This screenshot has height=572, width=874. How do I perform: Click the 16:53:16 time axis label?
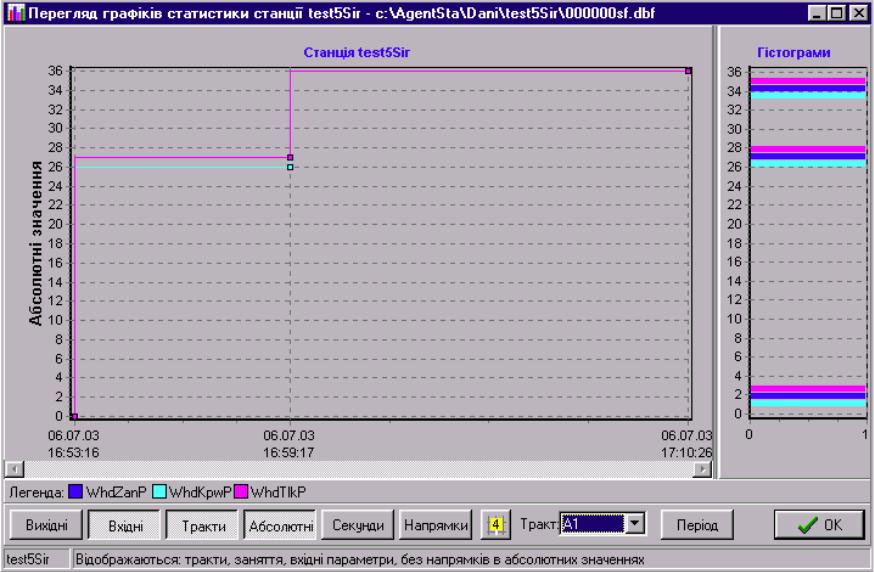(74, 452)
